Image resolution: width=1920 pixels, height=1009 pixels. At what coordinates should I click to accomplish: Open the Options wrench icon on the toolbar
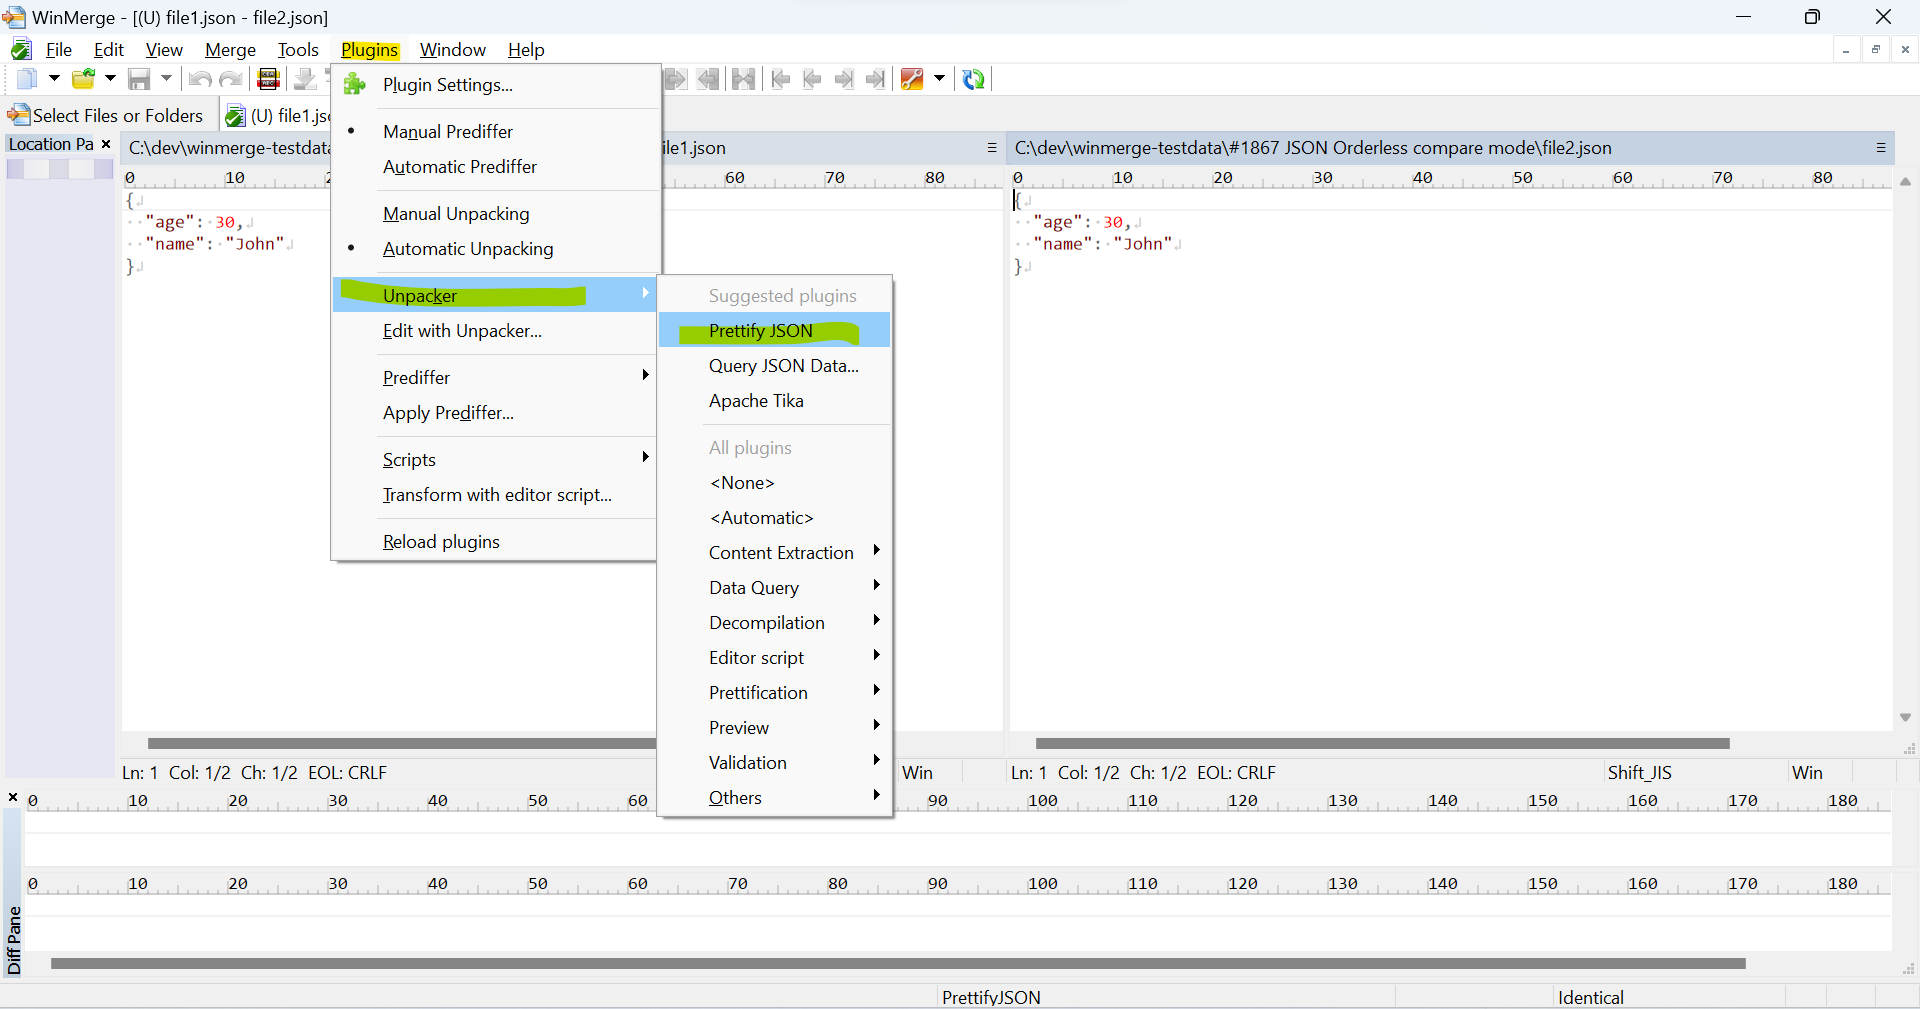coord(911,79)
